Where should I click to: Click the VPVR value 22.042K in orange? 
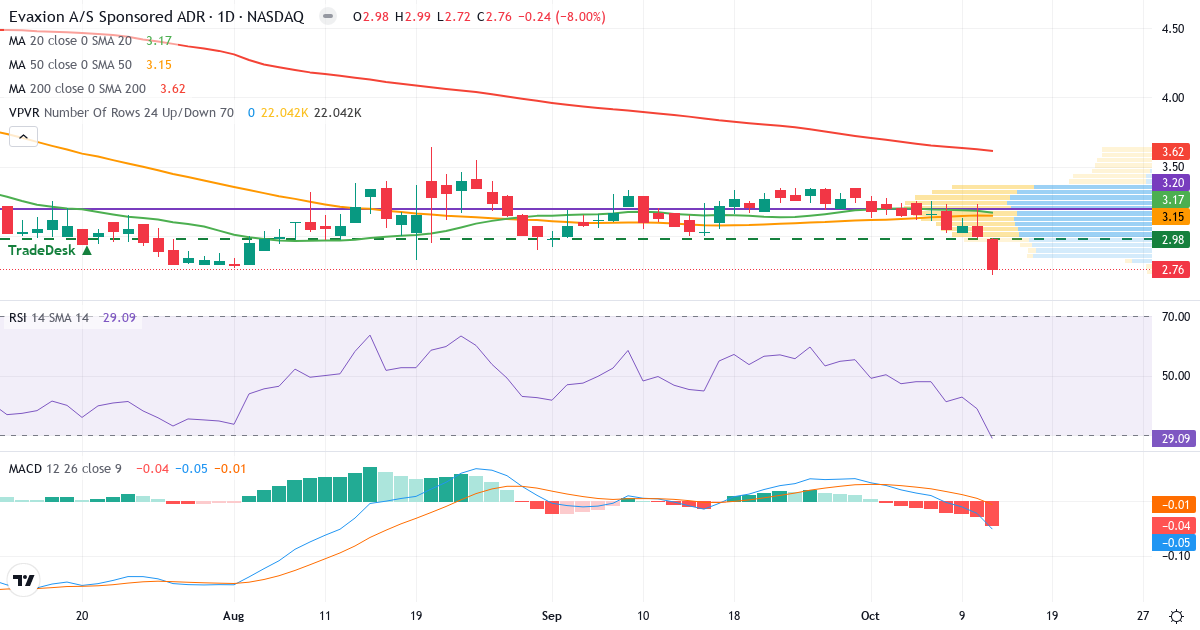pos(283,113)
